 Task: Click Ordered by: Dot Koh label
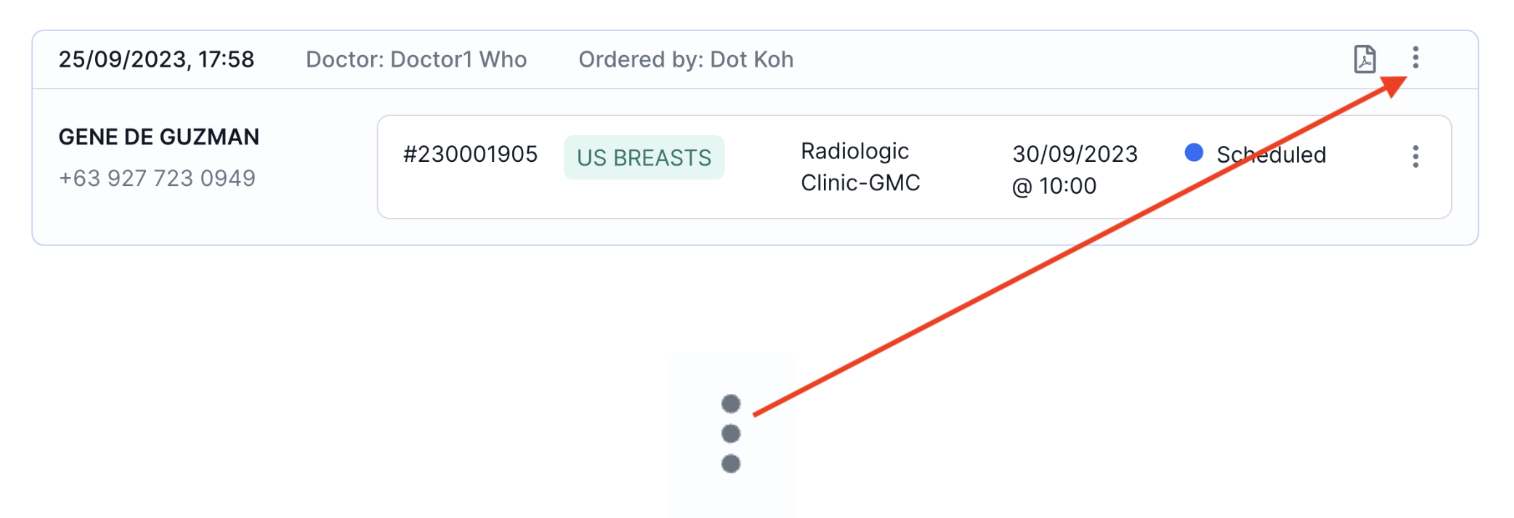coord(686,60)
